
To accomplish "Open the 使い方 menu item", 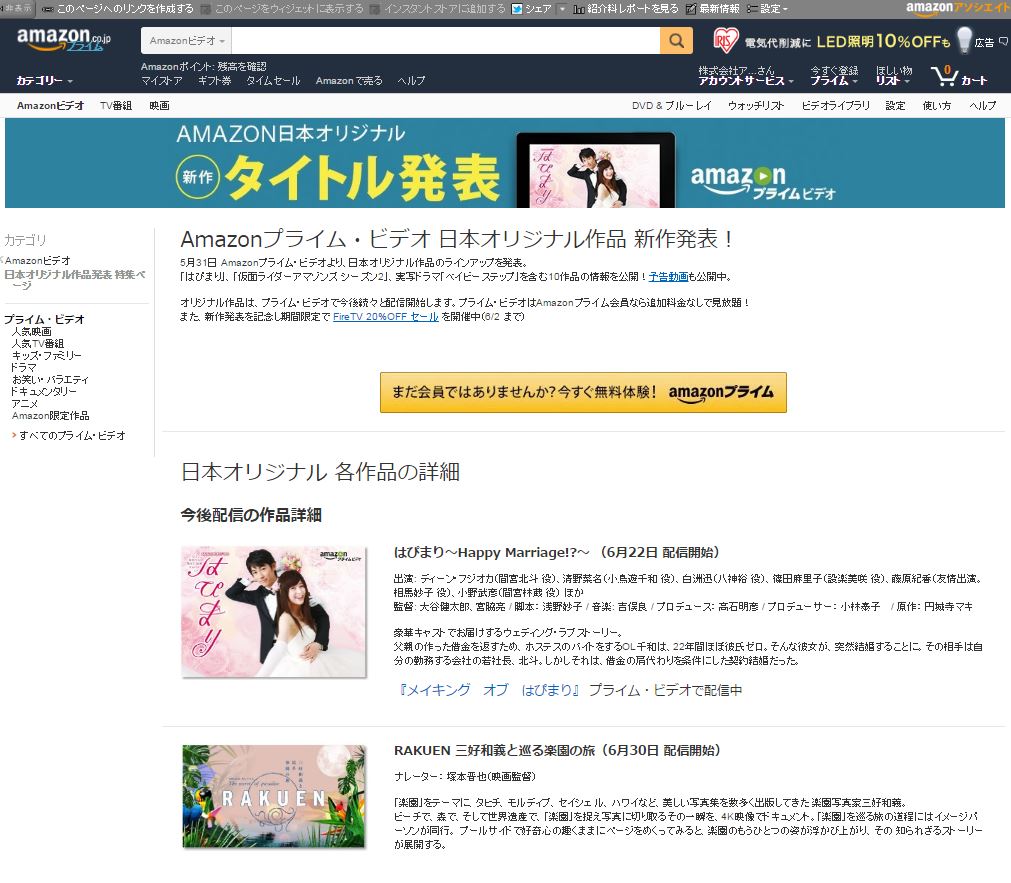I will [937, 106].
